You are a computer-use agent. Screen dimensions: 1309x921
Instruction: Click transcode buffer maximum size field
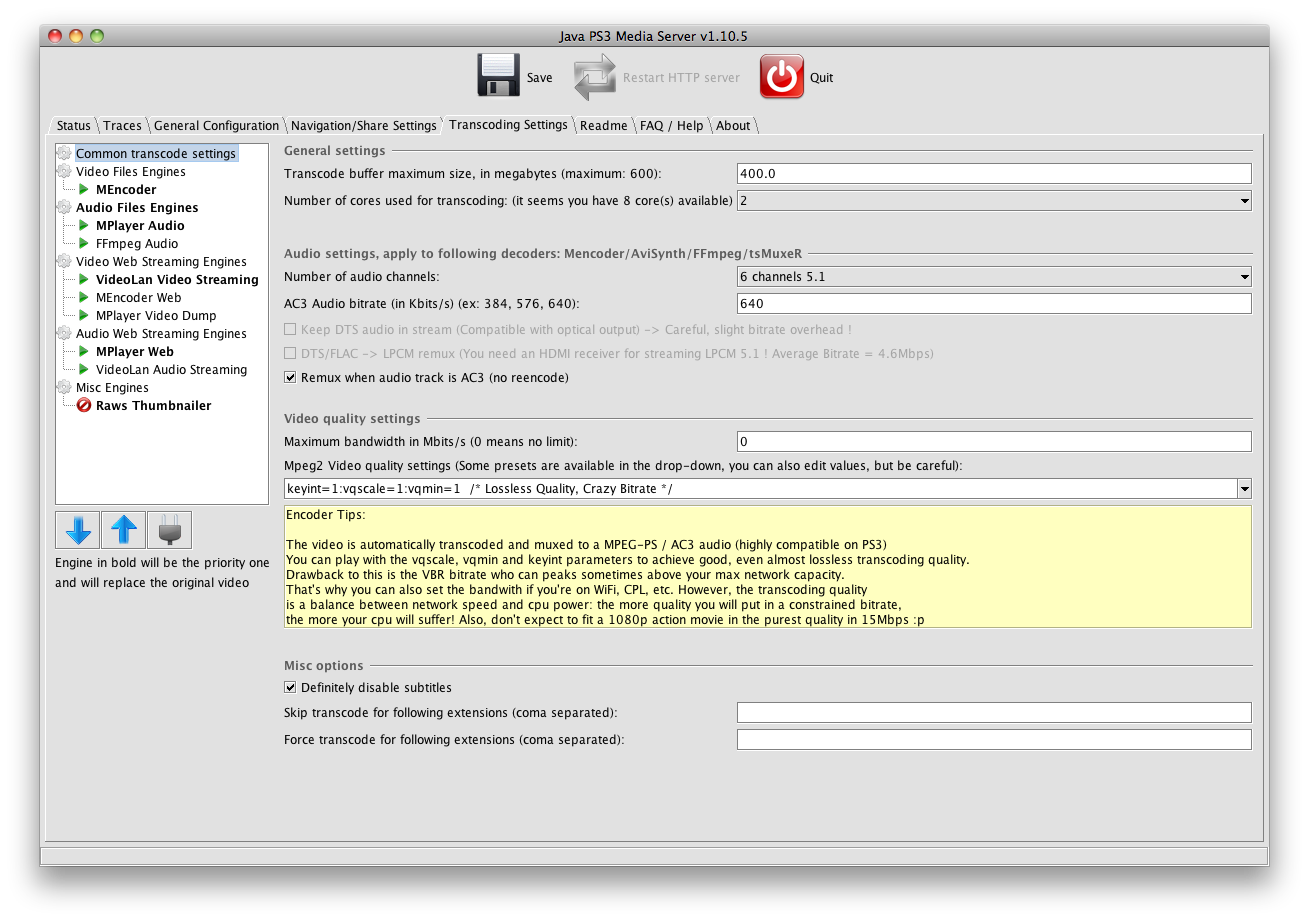click(x=994, y=174)
